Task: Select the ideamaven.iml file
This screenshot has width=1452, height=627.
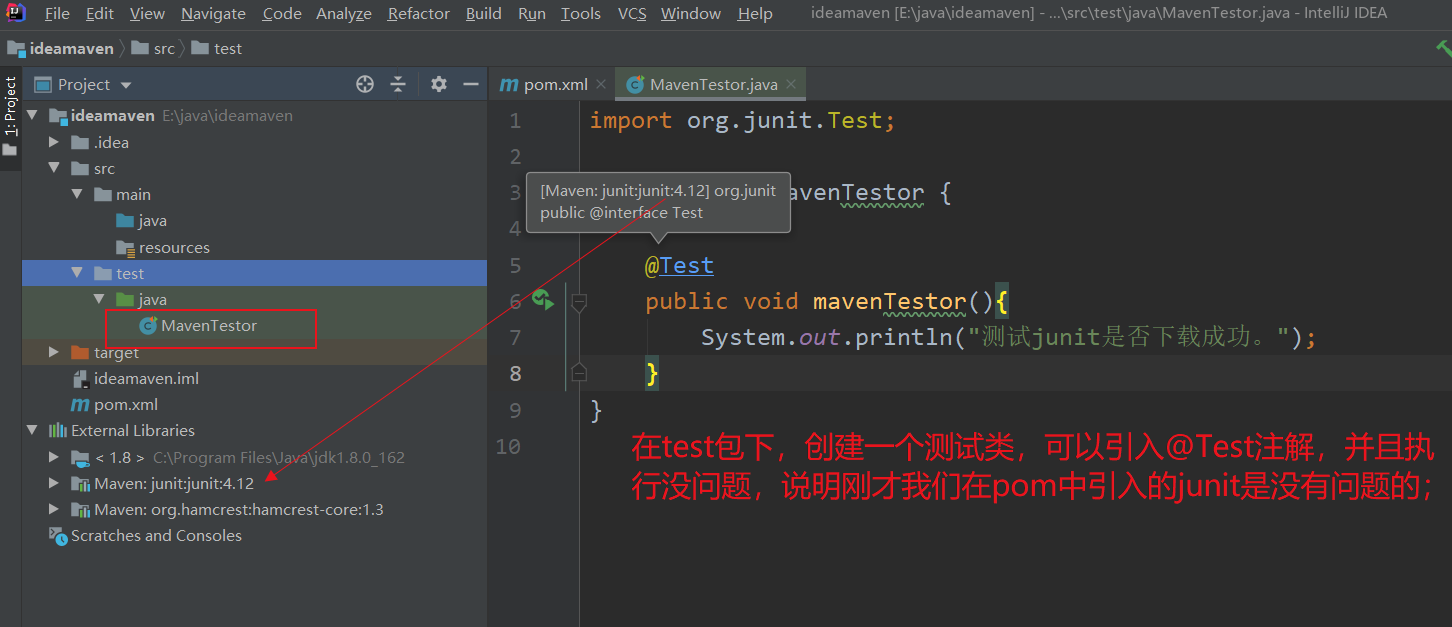Action: tap(135, 378)
